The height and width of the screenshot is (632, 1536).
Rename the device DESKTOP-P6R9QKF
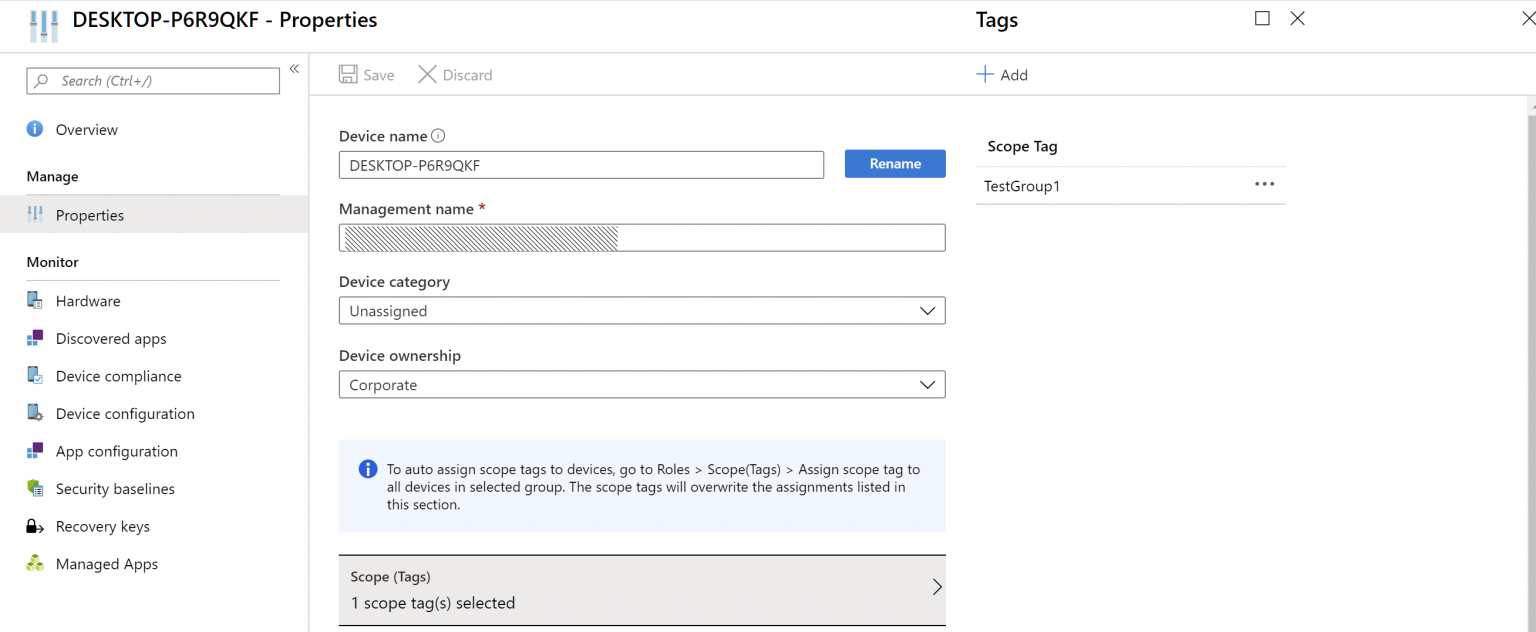point(894,163)
